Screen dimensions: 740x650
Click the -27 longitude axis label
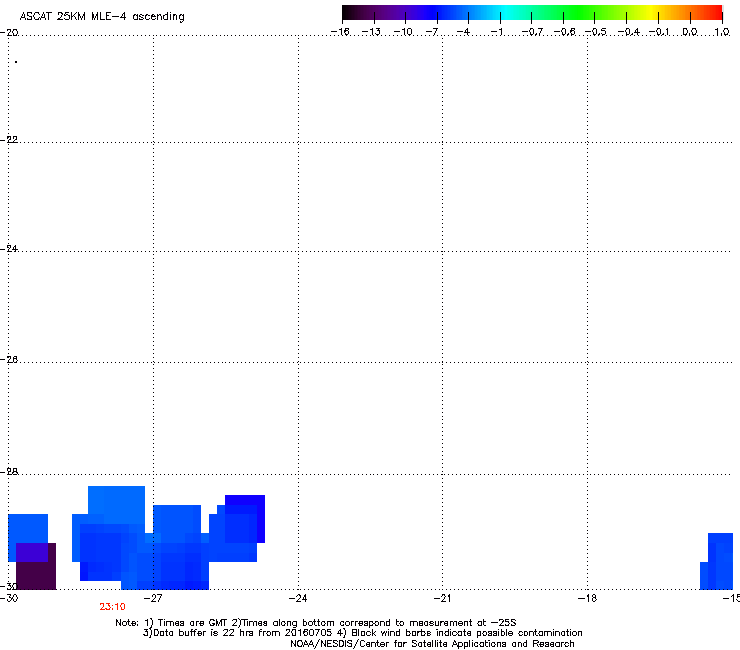pyautogui.click(x=152, y=599)
